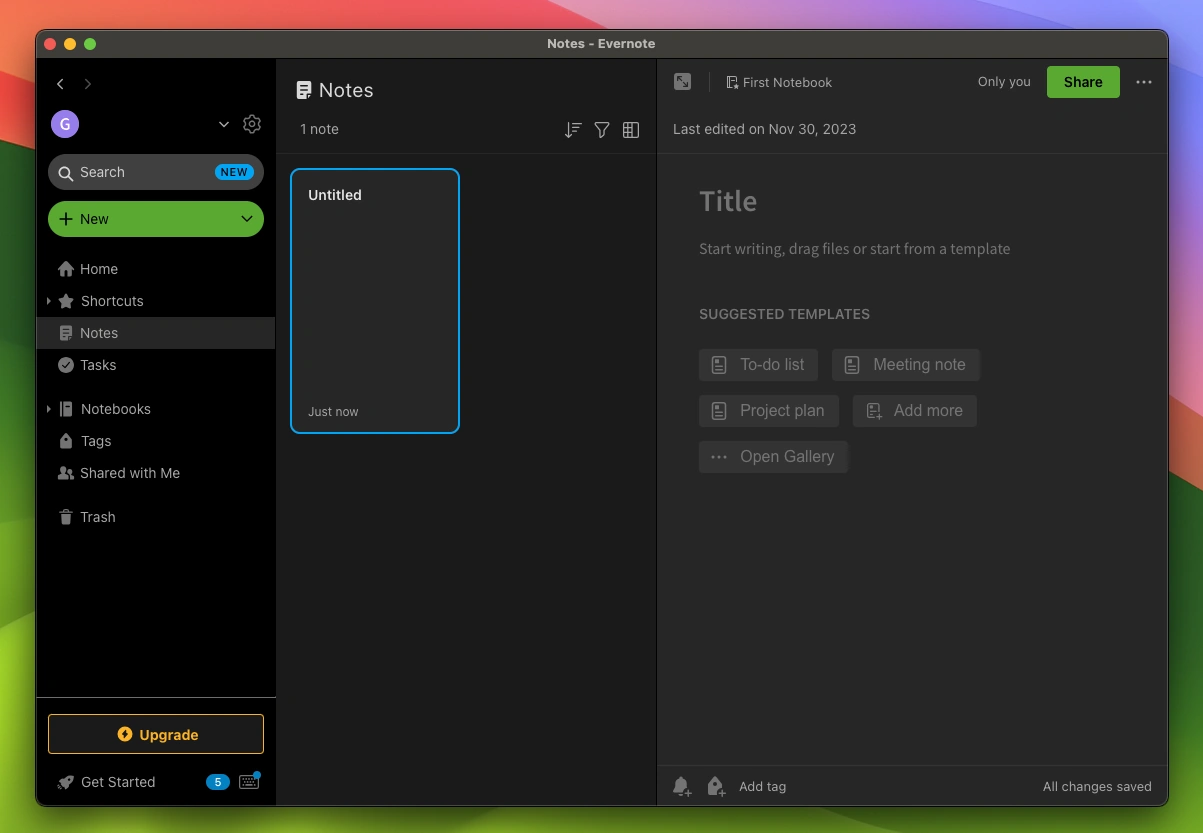This screenshot has width=1203, height=833.
Task: Expand the note to full screen view
Action: tap(682, 82)
